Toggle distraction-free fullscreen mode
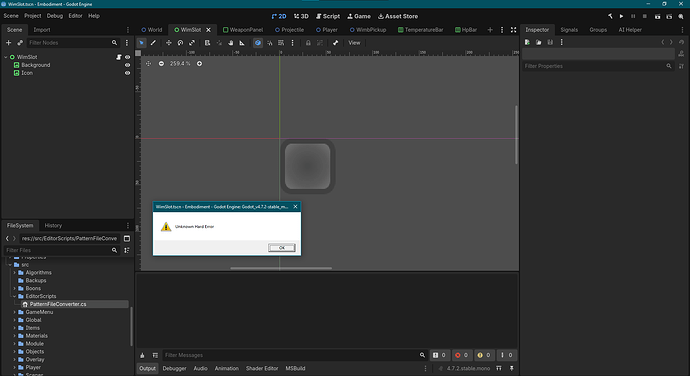The image size is (690, 376). [x=514, y=29]
